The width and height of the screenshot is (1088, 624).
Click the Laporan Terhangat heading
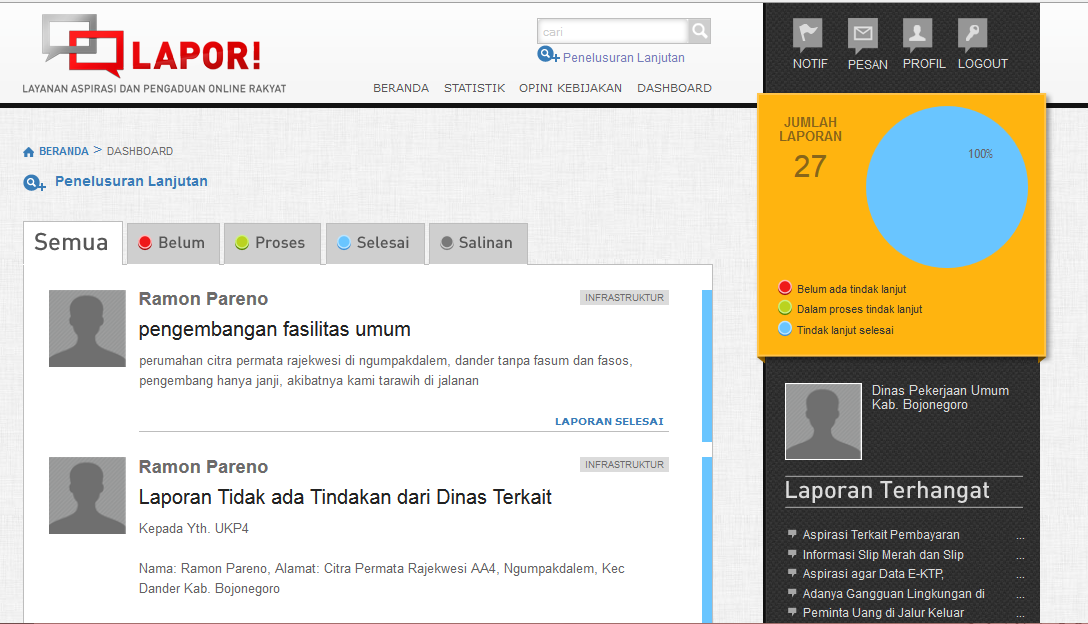[x=887, y=491]
